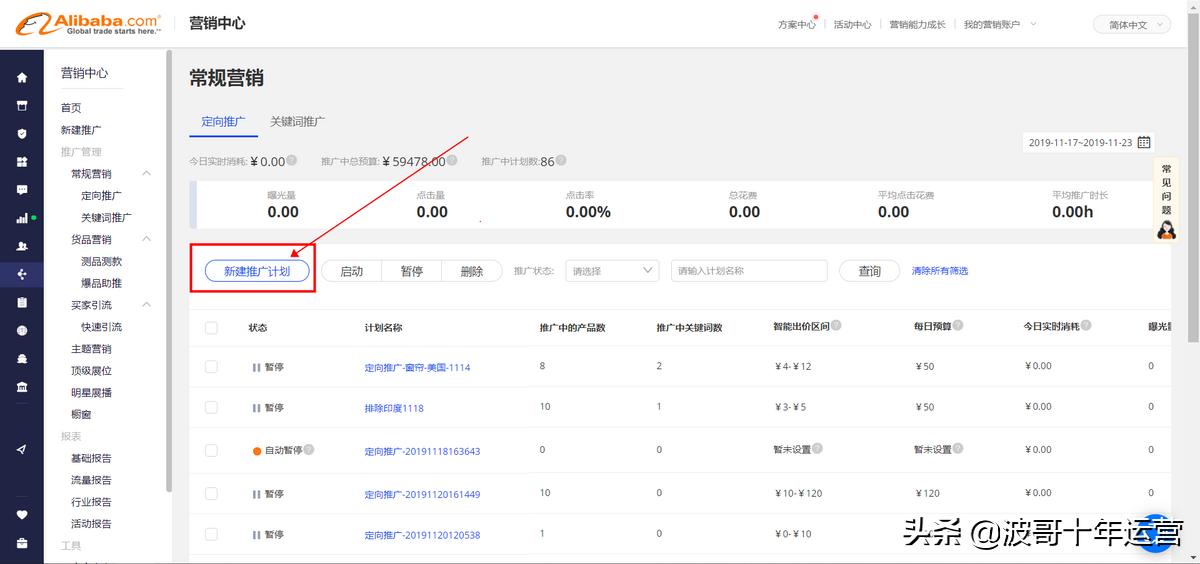
Task: Switch to the 关键词推广 tab
Action: click(x=297, y=122)
